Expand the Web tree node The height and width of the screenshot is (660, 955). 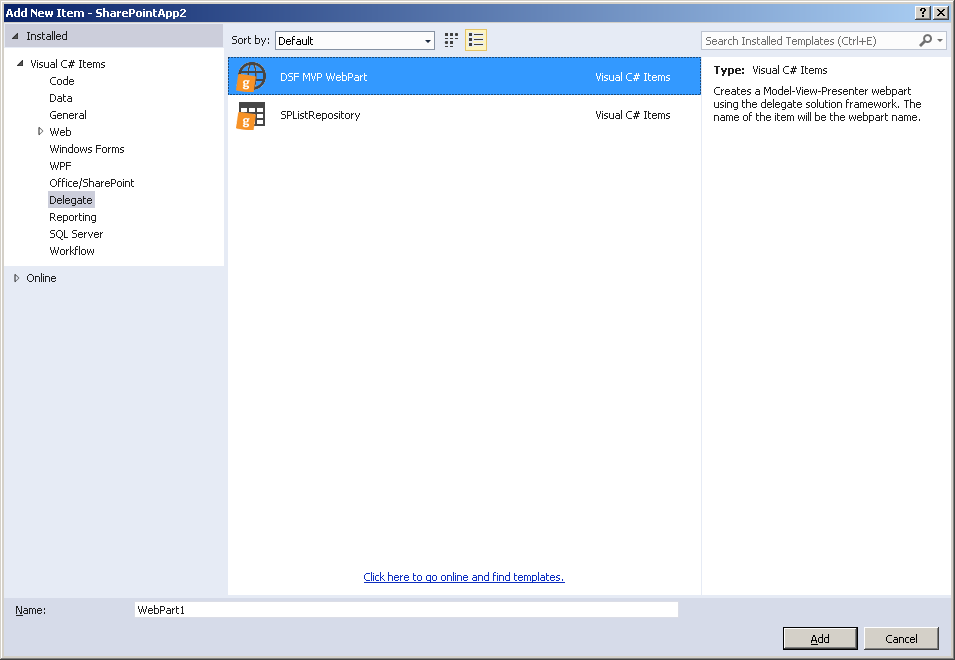click(40, 131)
